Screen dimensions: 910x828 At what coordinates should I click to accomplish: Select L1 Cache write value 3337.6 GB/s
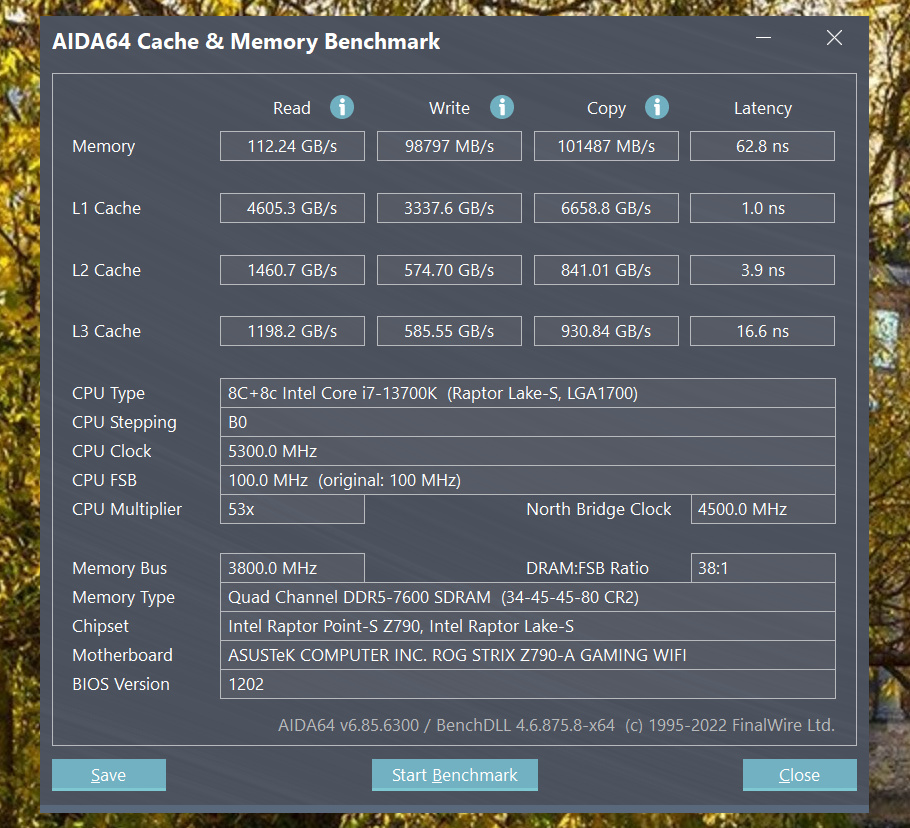pyautogui.click(x=449, y=208)
